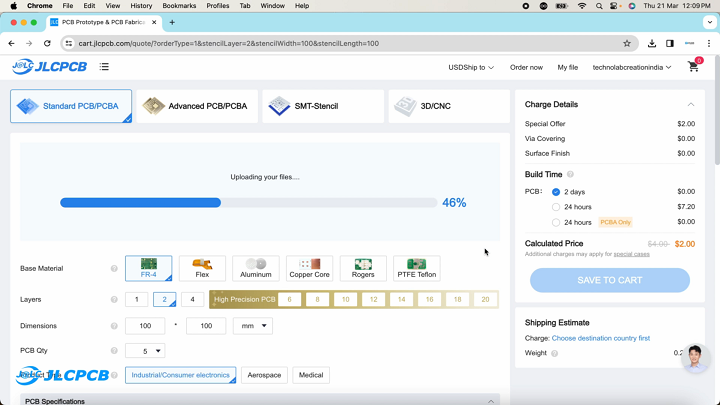720x405 pixels.
Task: Open the special cases link
Action: [631, 254]
